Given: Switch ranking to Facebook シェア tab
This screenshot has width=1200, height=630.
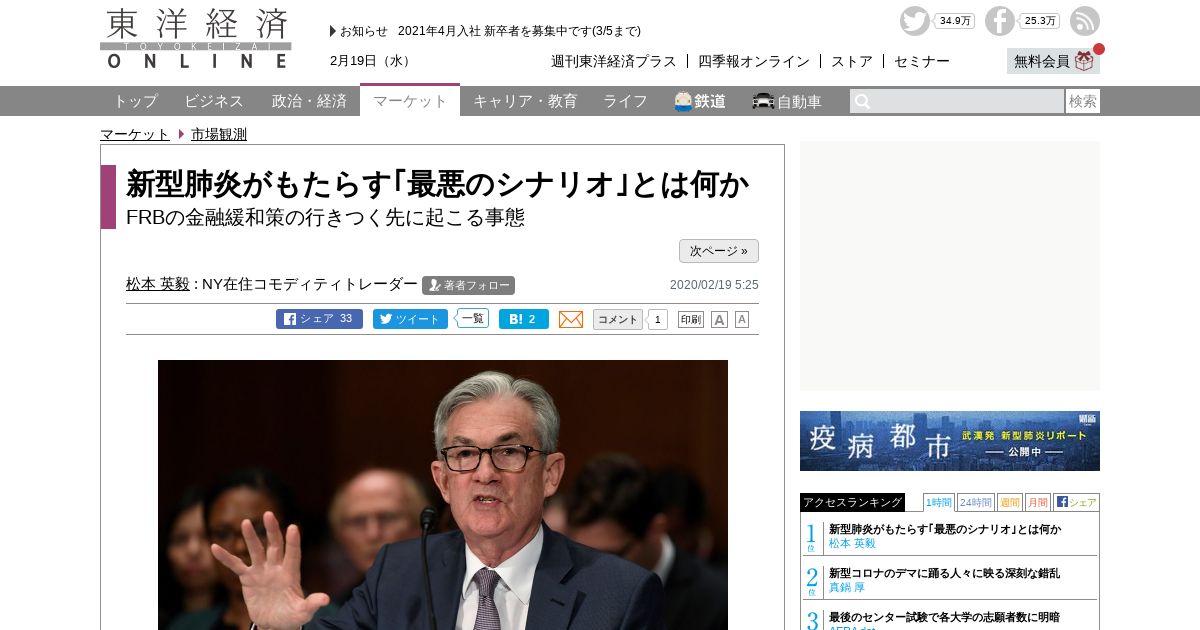Looking at the screenshot, I should [1076, 502].
